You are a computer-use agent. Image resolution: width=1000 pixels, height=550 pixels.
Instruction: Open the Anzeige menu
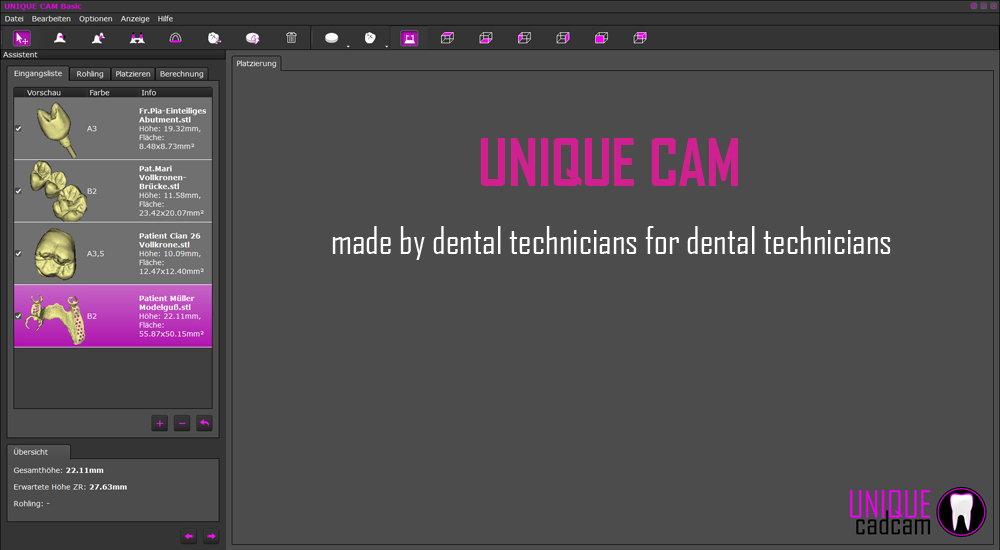[x=135, y=19]
